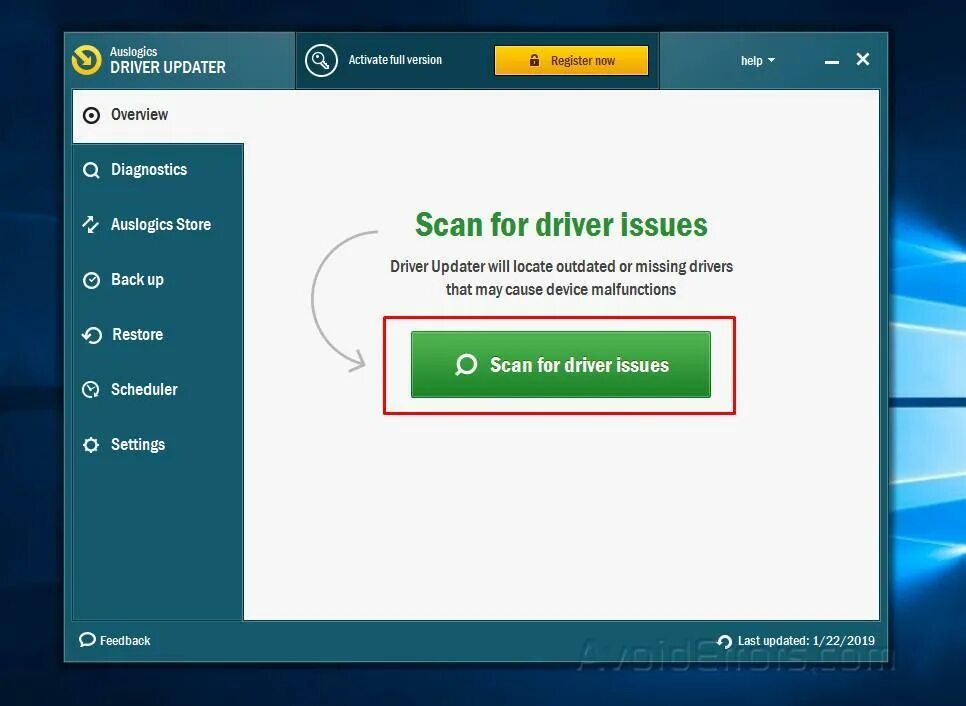966x706 pixels.
Task: Expand the help dropdown menu
Action: pos(757,60)
